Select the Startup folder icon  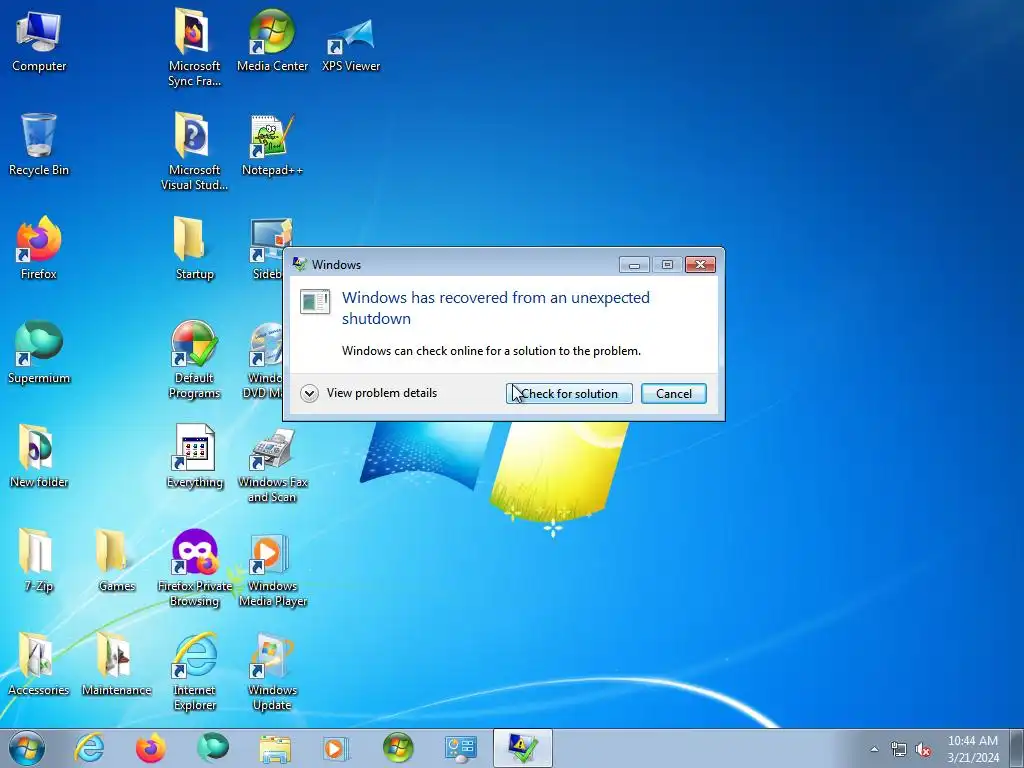[x=194, y=248]
